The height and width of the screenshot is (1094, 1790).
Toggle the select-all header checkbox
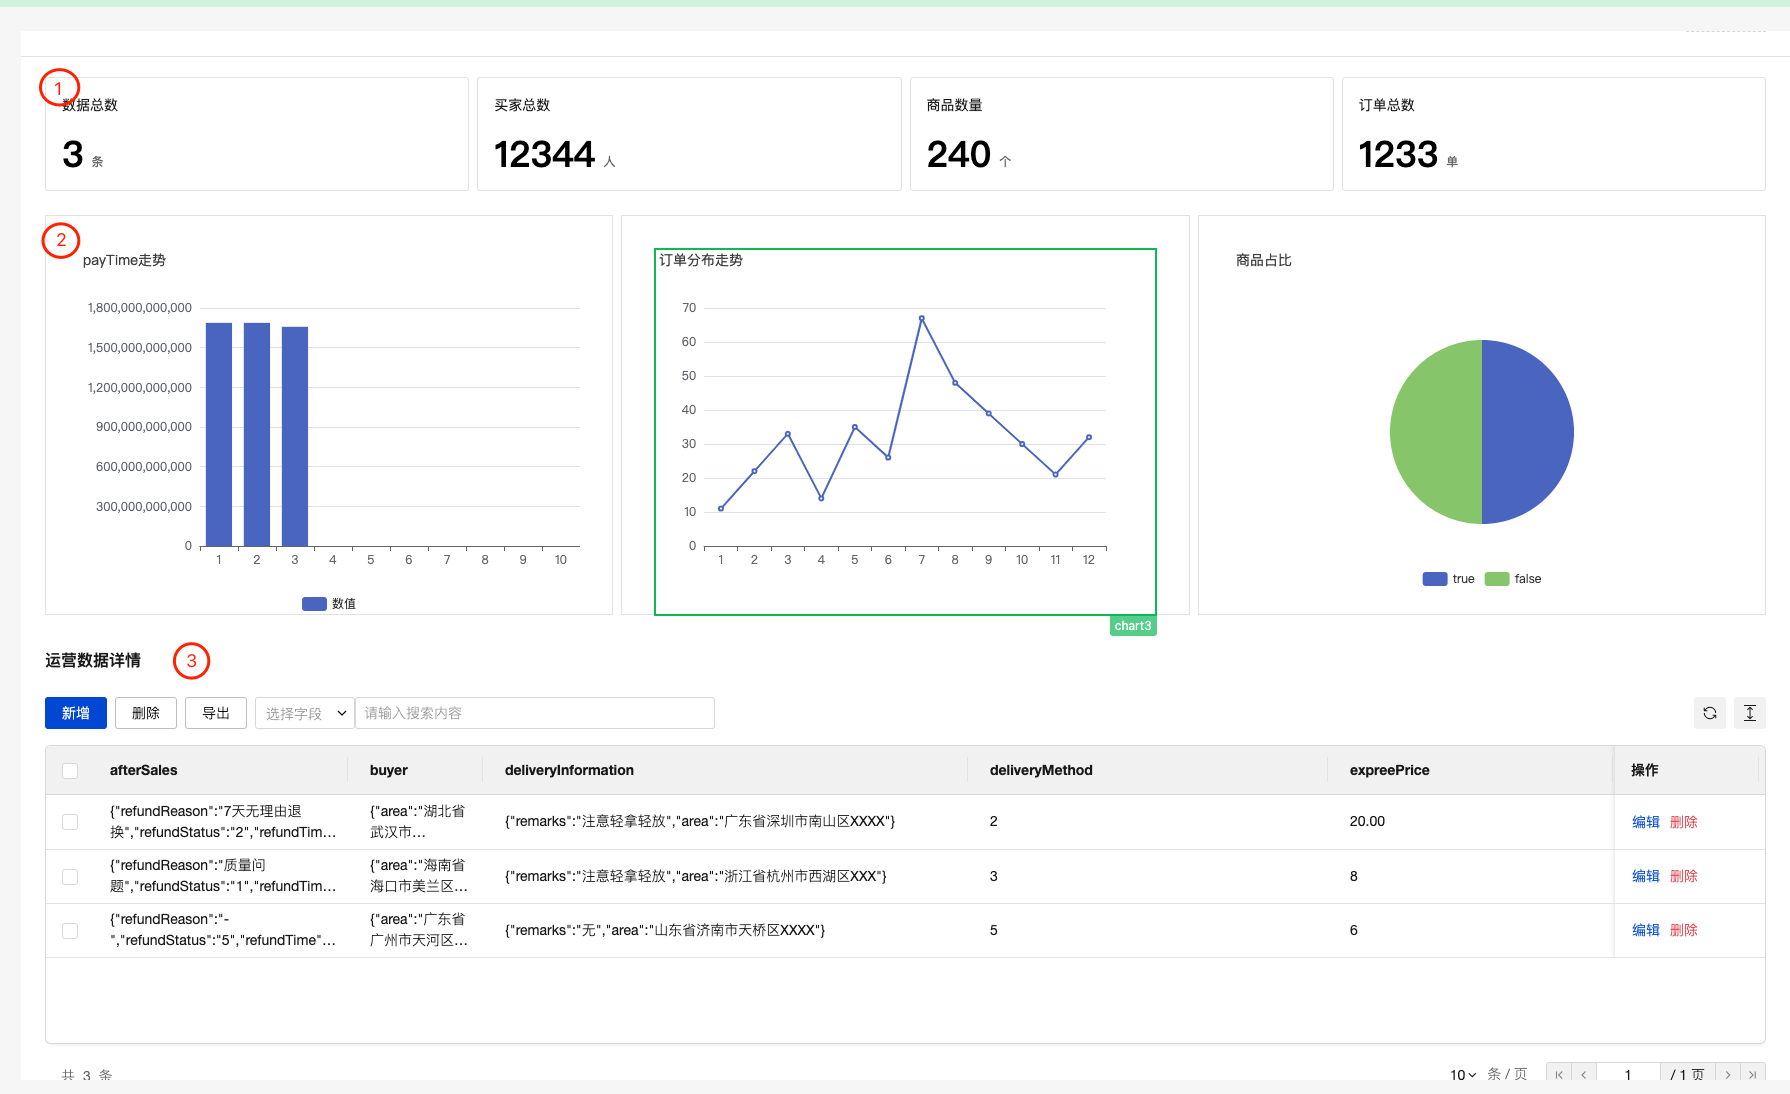(x=70, y=771)
